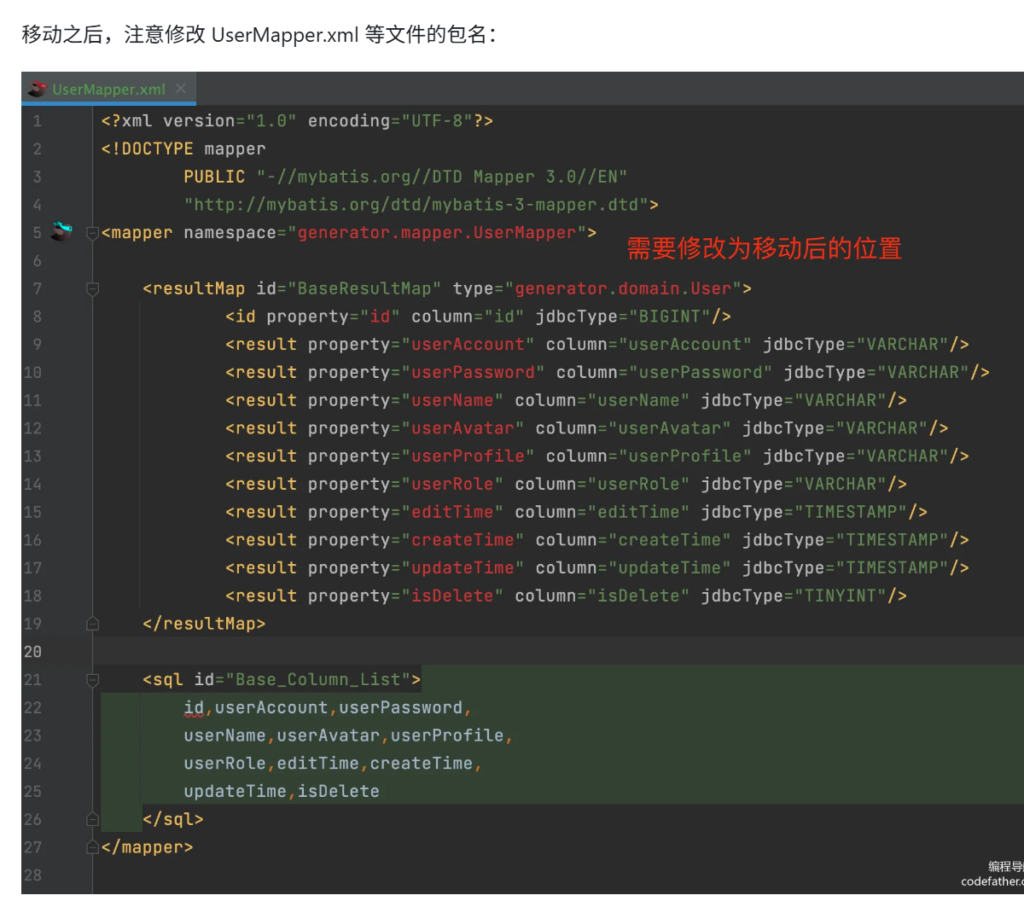This screenshot has height=907, width=1024.
Task: Click line number 1 in the gutter
Action: (x=37, y=121)
